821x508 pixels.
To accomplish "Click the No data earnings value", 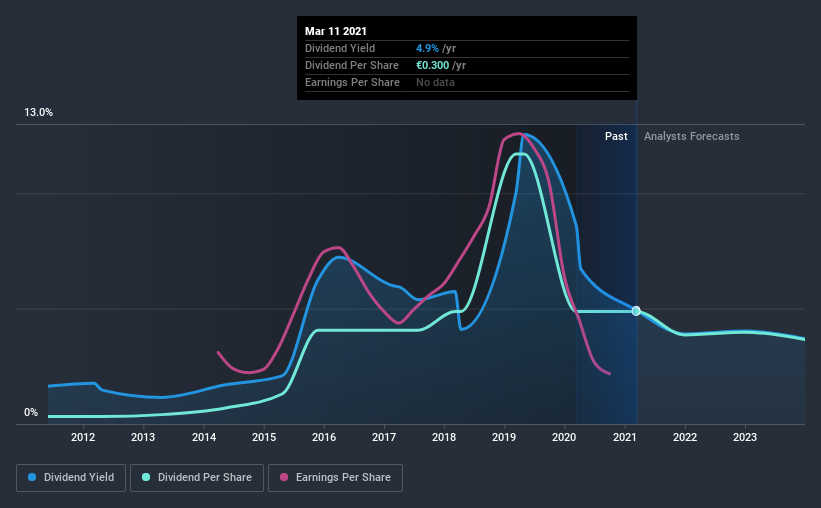I will 435,82.
